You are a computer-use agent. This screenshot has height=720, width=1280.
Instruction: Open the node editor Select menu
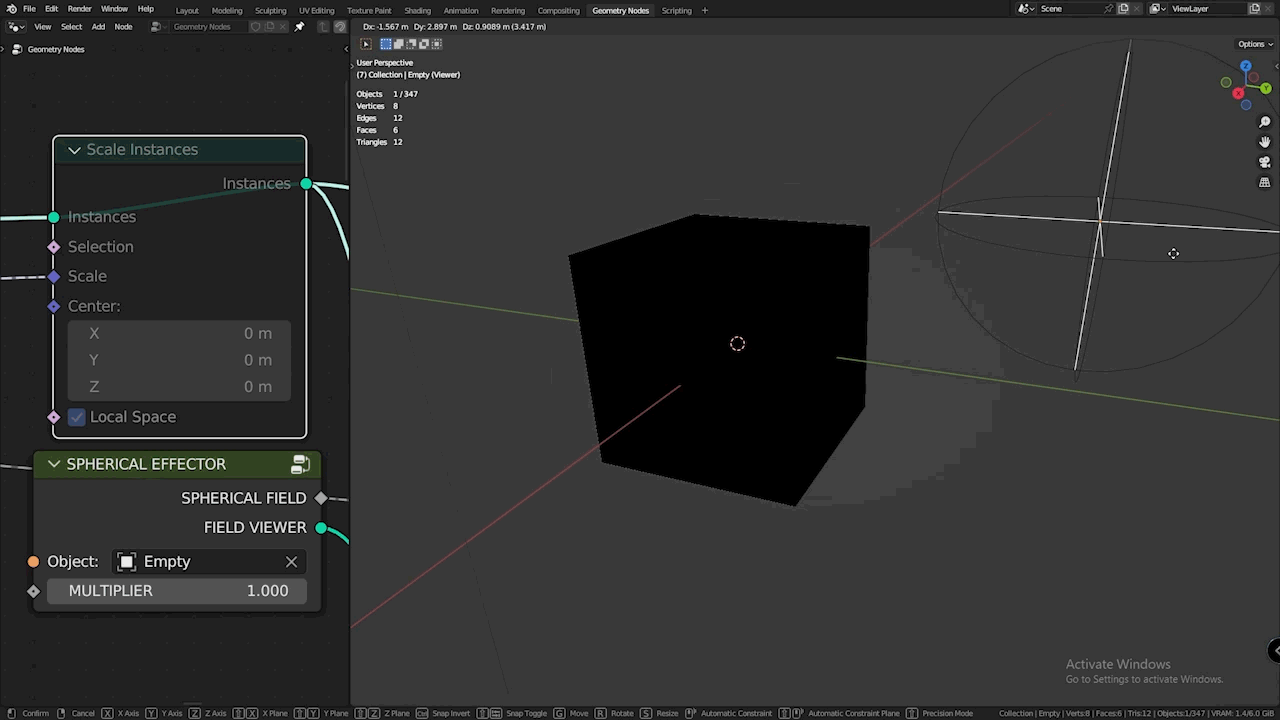pos(72,26)
